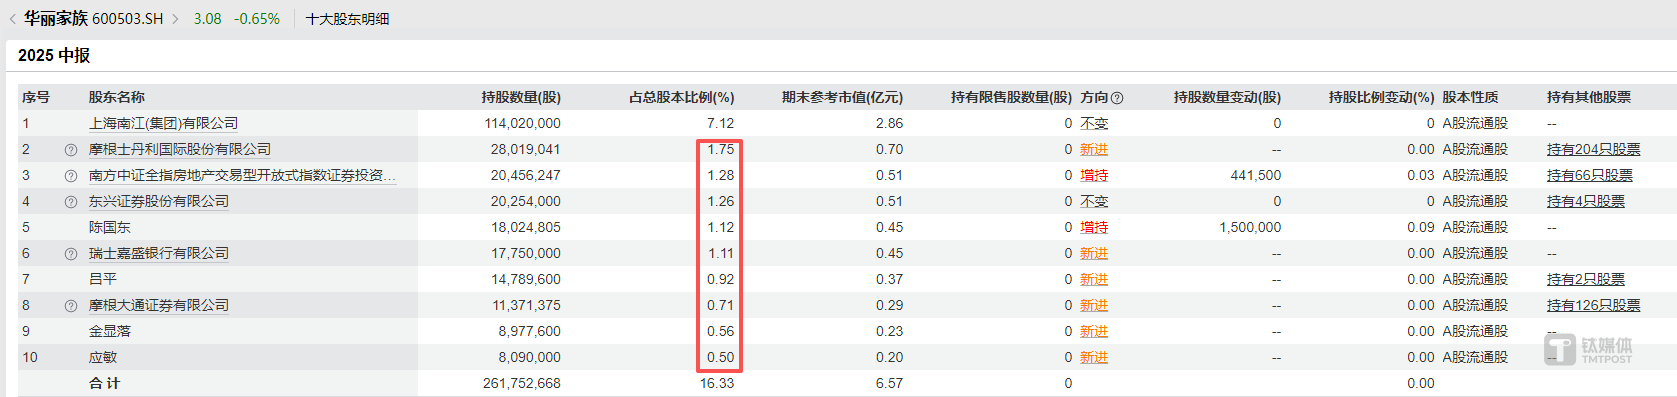This screenshot has width=1677, height=397.
Task: Select the 441,500 change cell
Action: [1256, 175]
